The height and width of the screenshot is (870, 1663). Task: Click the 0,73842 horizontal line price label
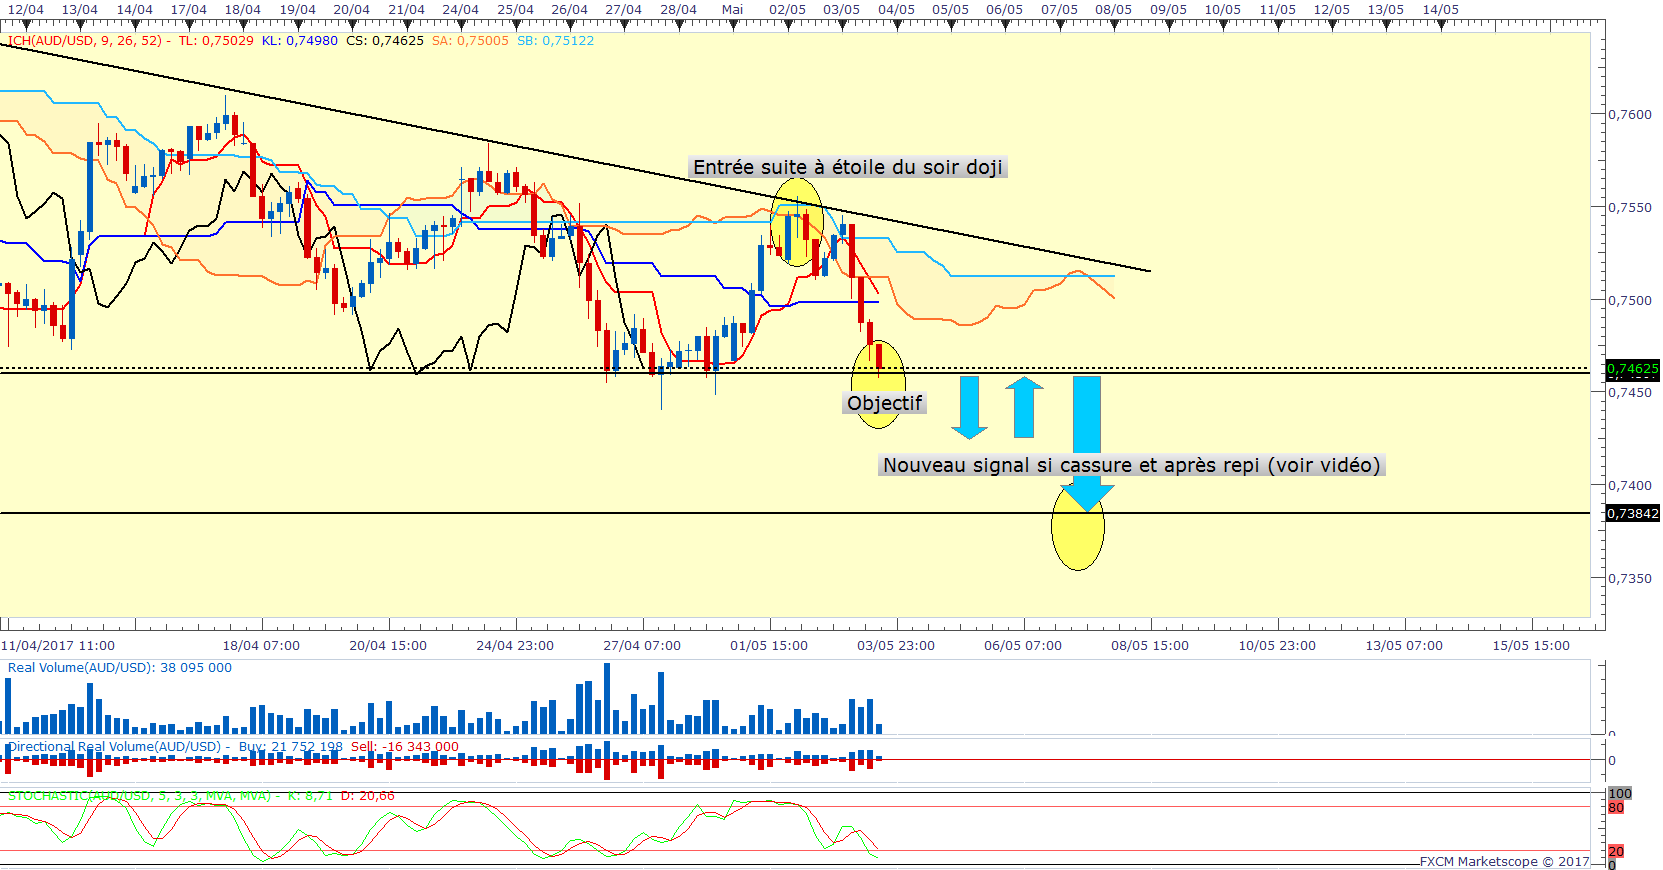1632,513
